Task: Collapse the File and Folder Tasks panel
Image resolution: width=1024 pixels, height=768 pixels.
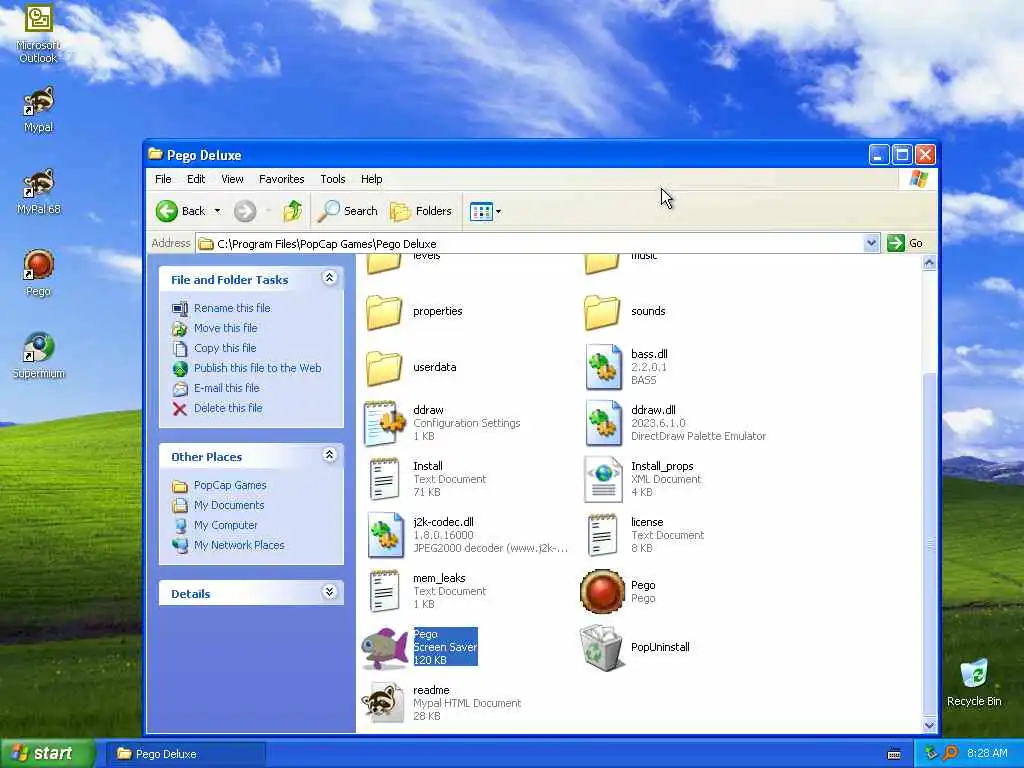Action: tap(329, 278)
